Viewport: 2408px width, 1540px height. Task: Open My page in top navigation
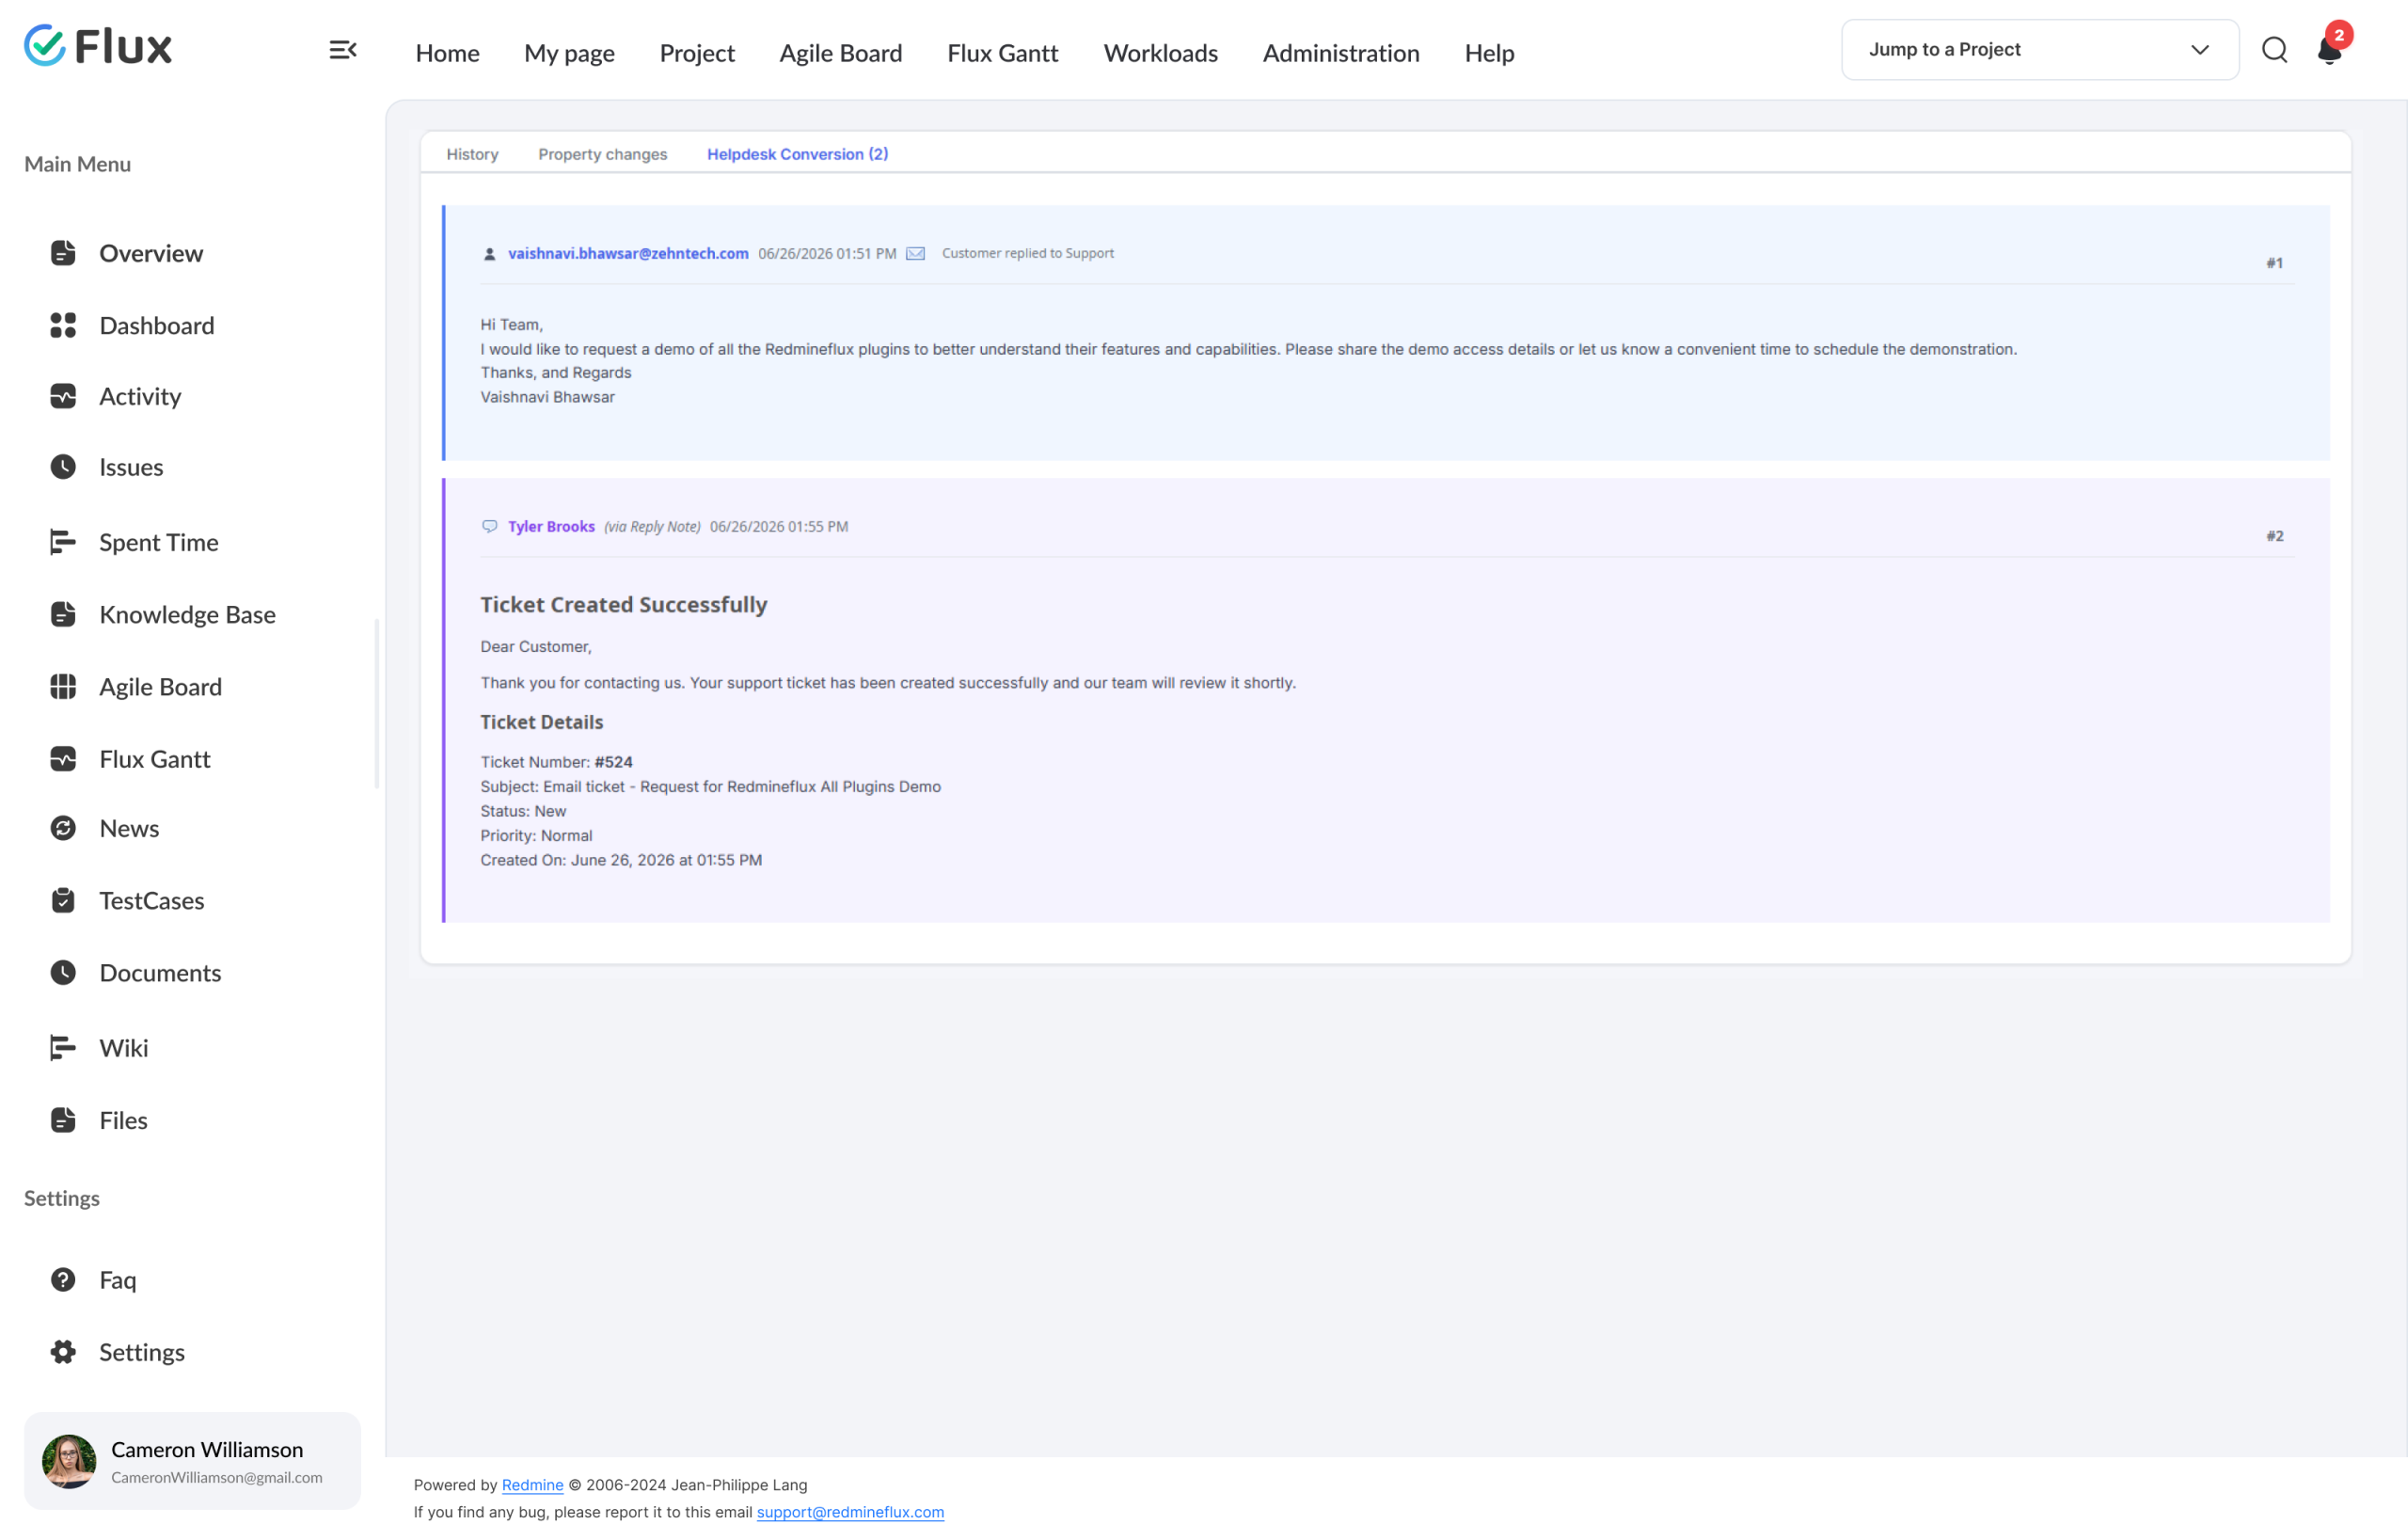(x=569, y=53)
